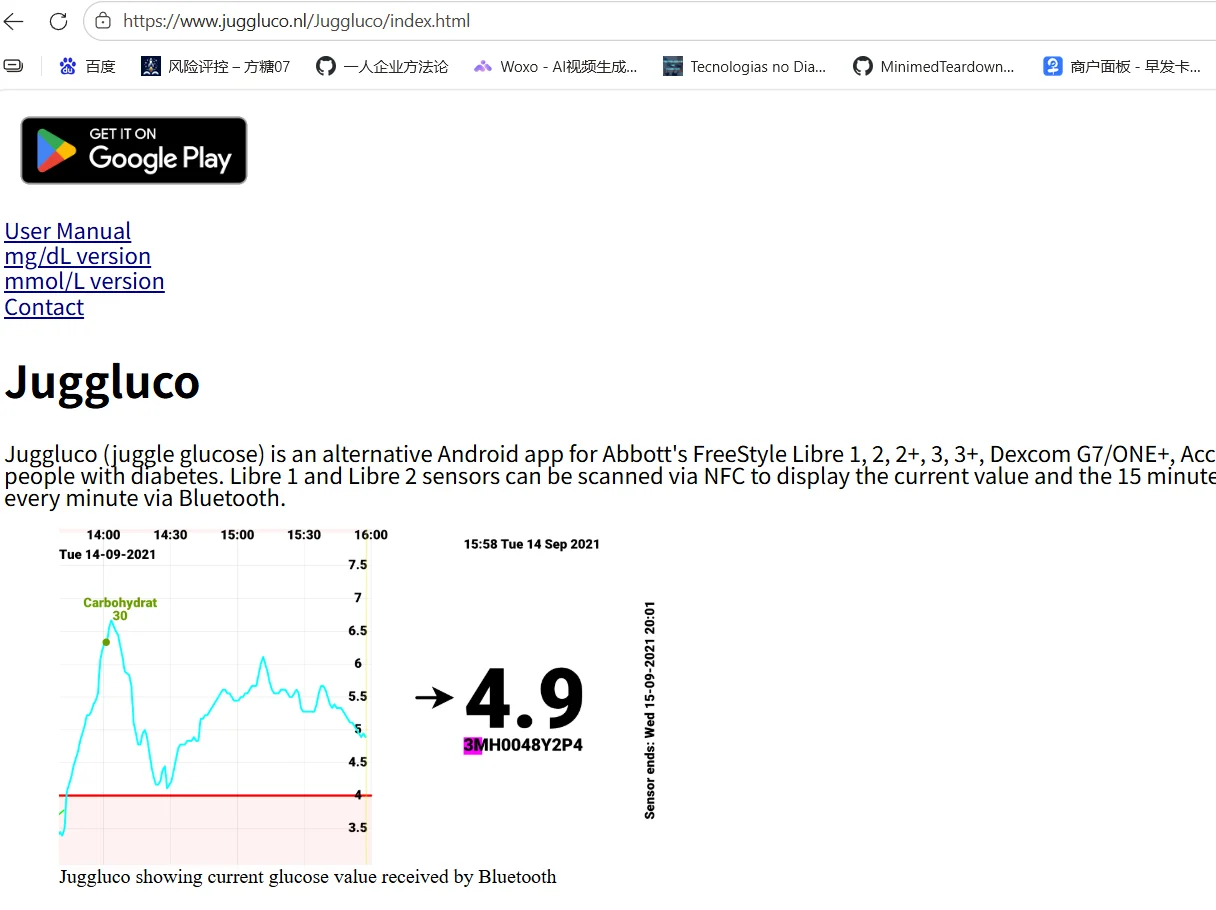Open the Contact link
Image resolution: width=1216 pixels, height=910 pixels.
44,307
